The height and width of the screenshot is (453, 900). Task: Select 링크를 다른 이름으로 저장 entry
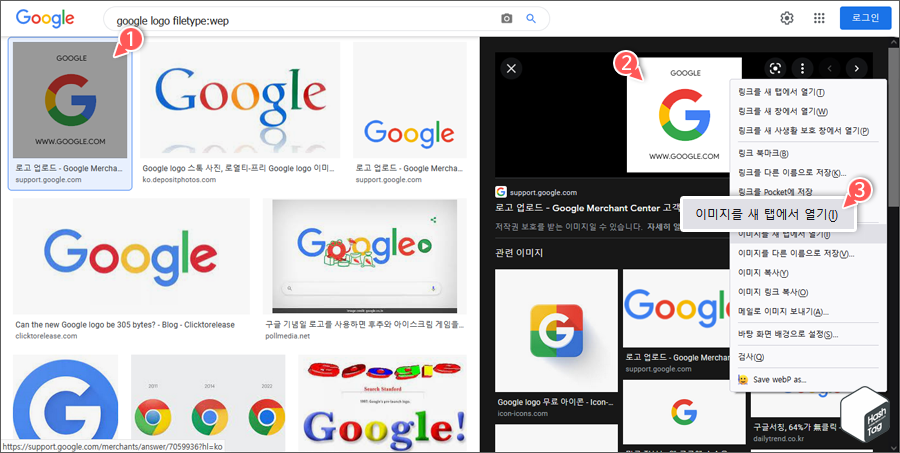point(809,173)
